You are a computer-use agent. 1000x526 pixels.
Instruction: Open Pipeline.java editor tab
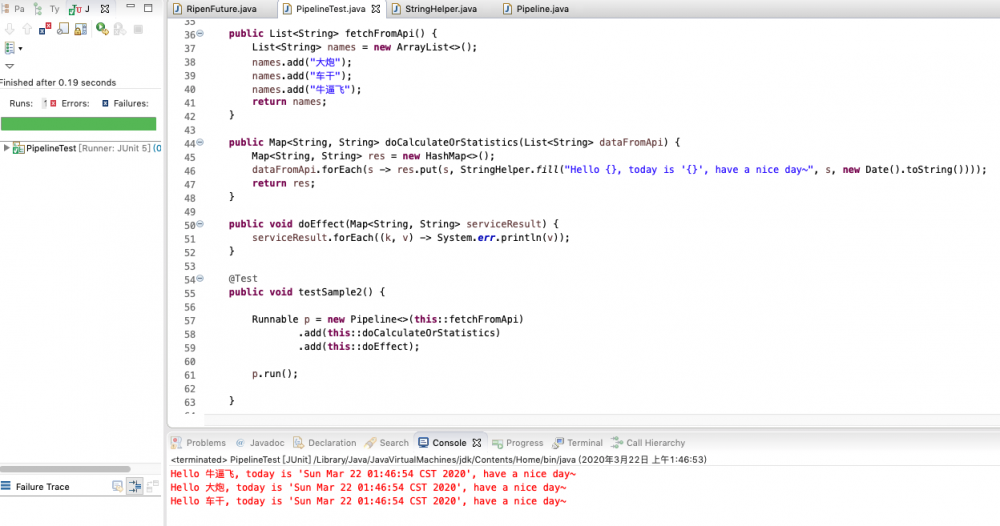(536, 9)
